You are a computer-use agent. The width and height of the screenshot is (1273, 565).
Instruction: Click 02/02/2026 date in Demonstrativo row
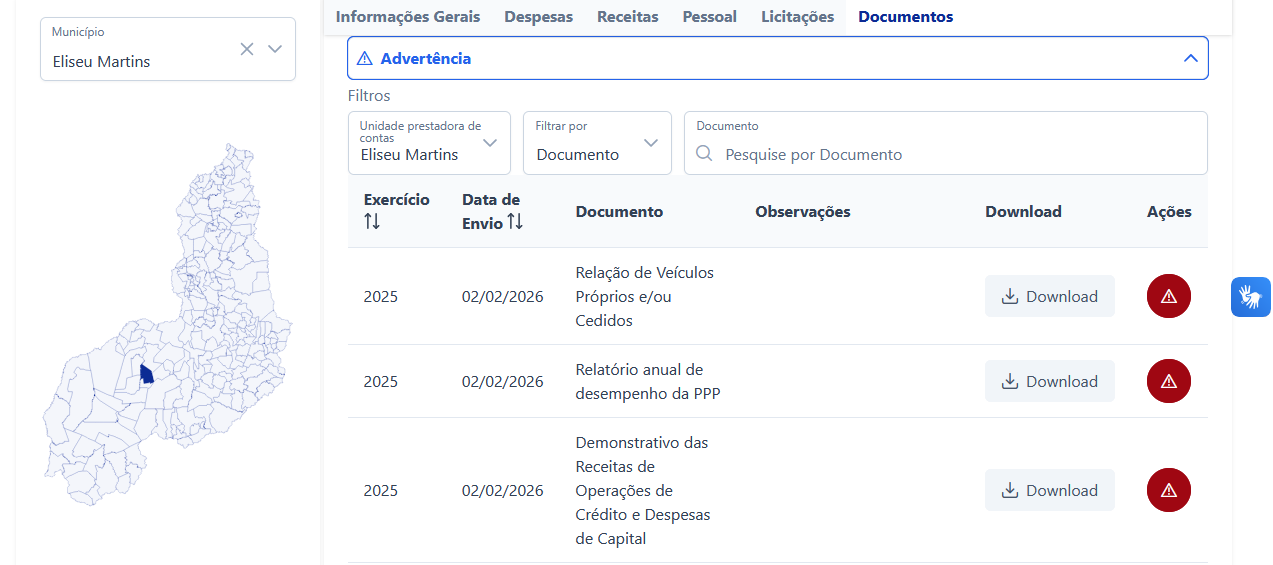click(x=503, y=491)
